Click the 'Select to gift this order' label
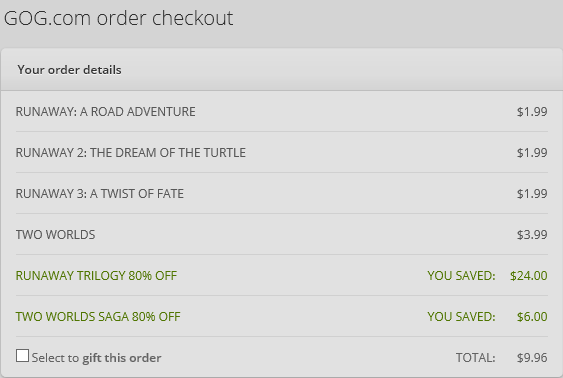This screenshot has width=563, height=378. 96,358
